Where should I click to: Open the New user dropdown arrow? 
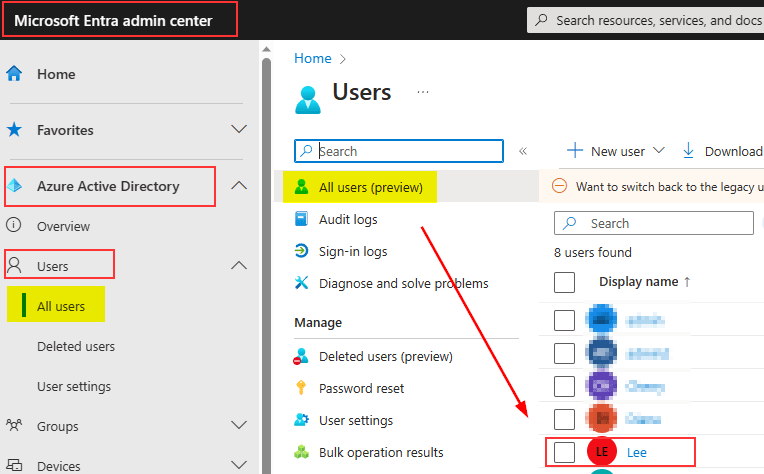click(659, 151)
